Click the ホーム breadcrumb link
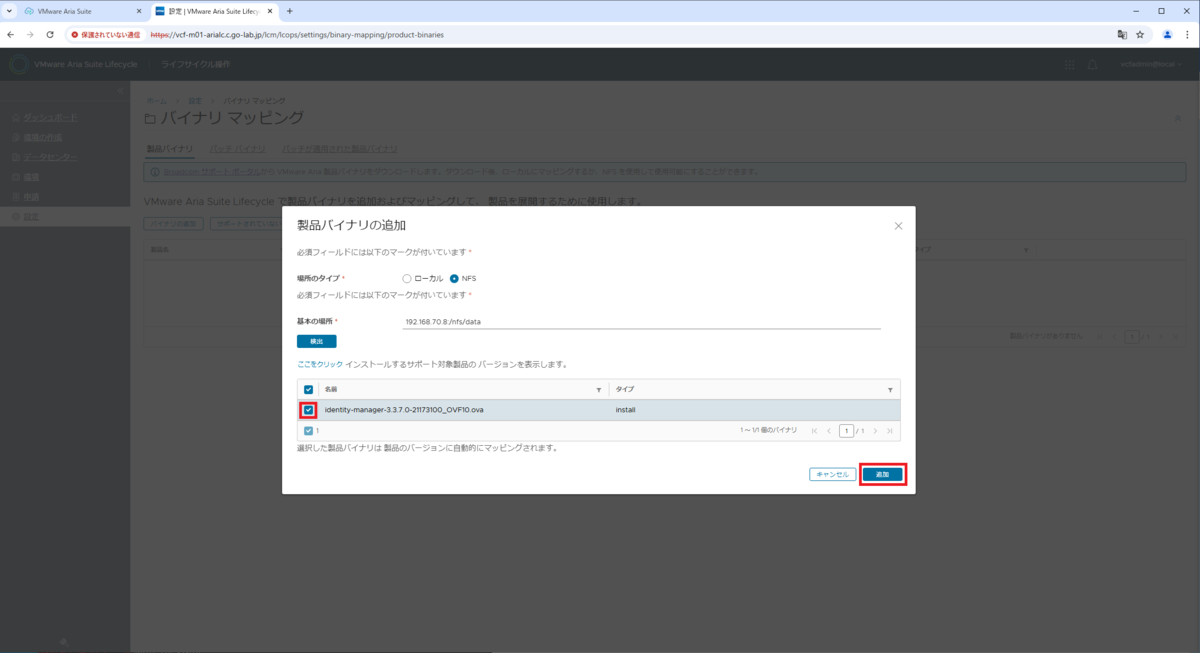 pos(156,101)
